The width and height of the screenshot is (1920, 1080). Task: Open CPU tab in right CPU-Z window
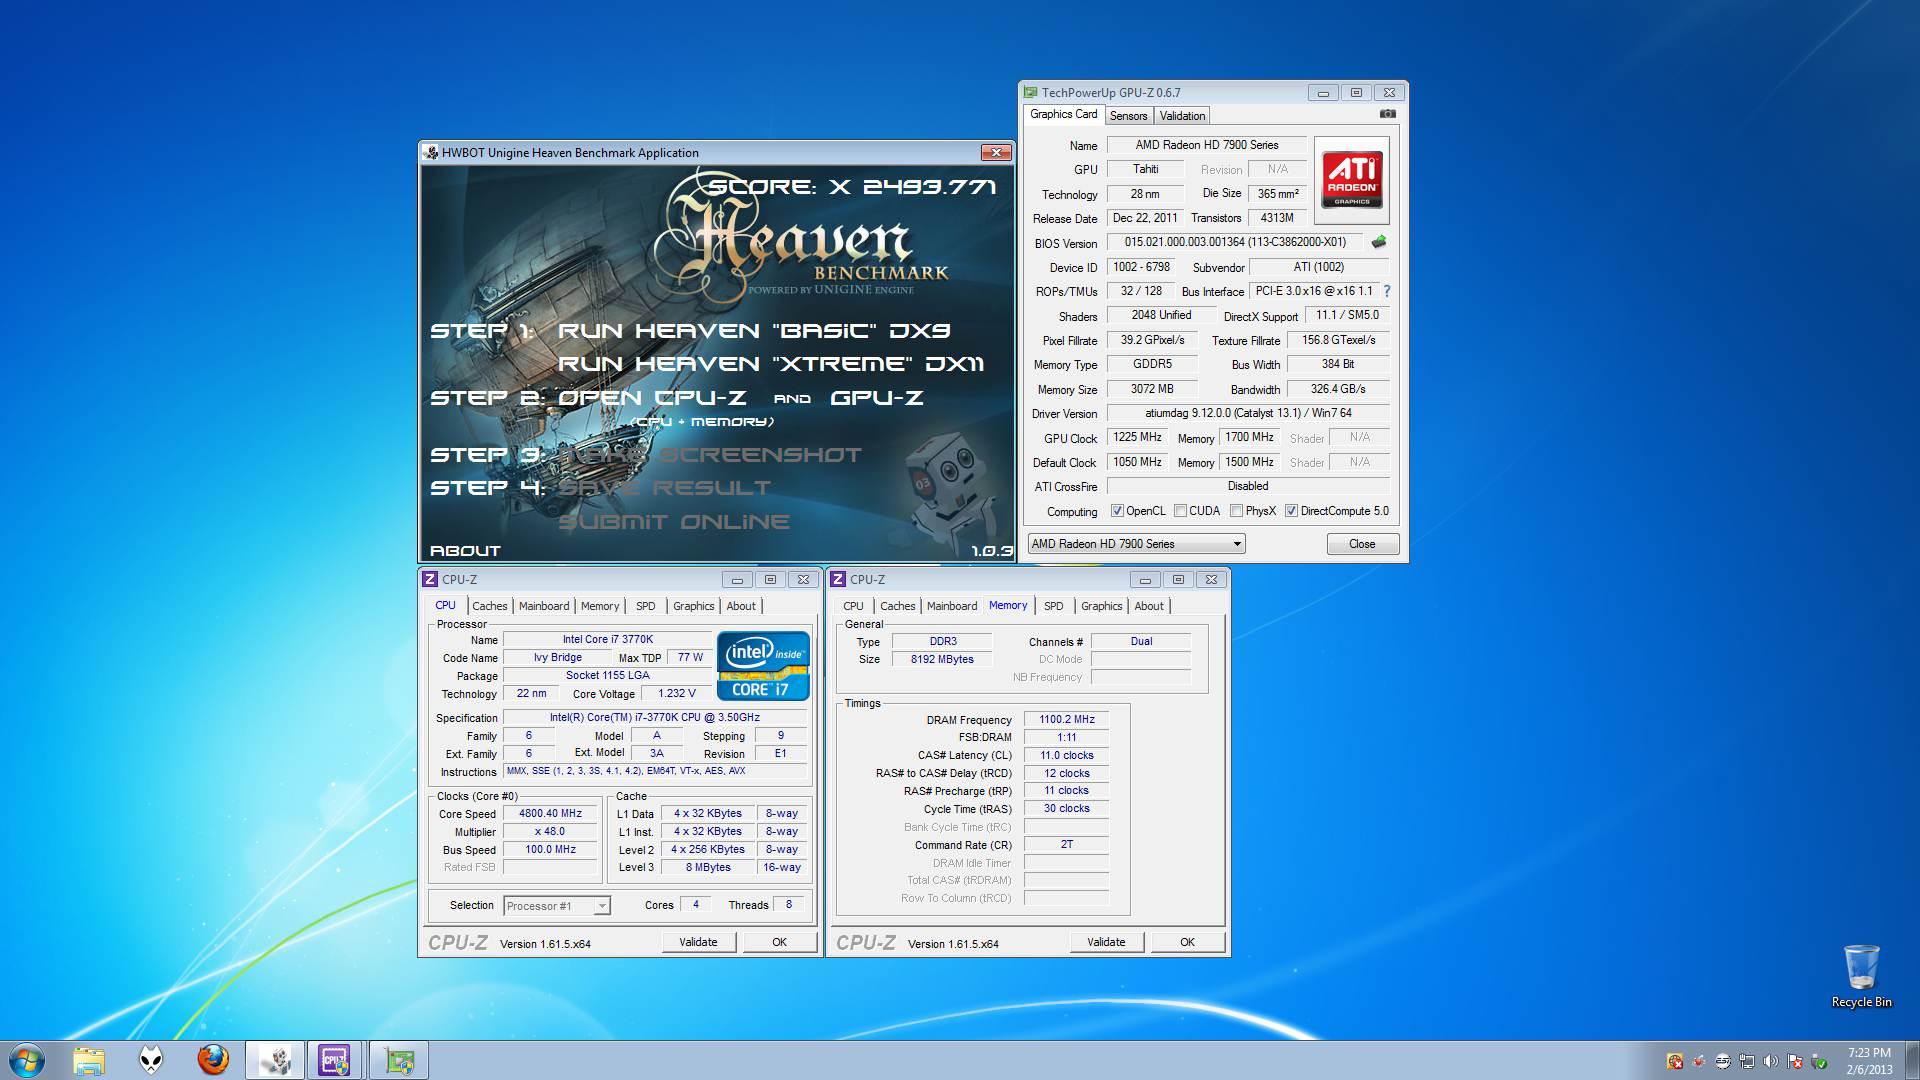[853, 606]
